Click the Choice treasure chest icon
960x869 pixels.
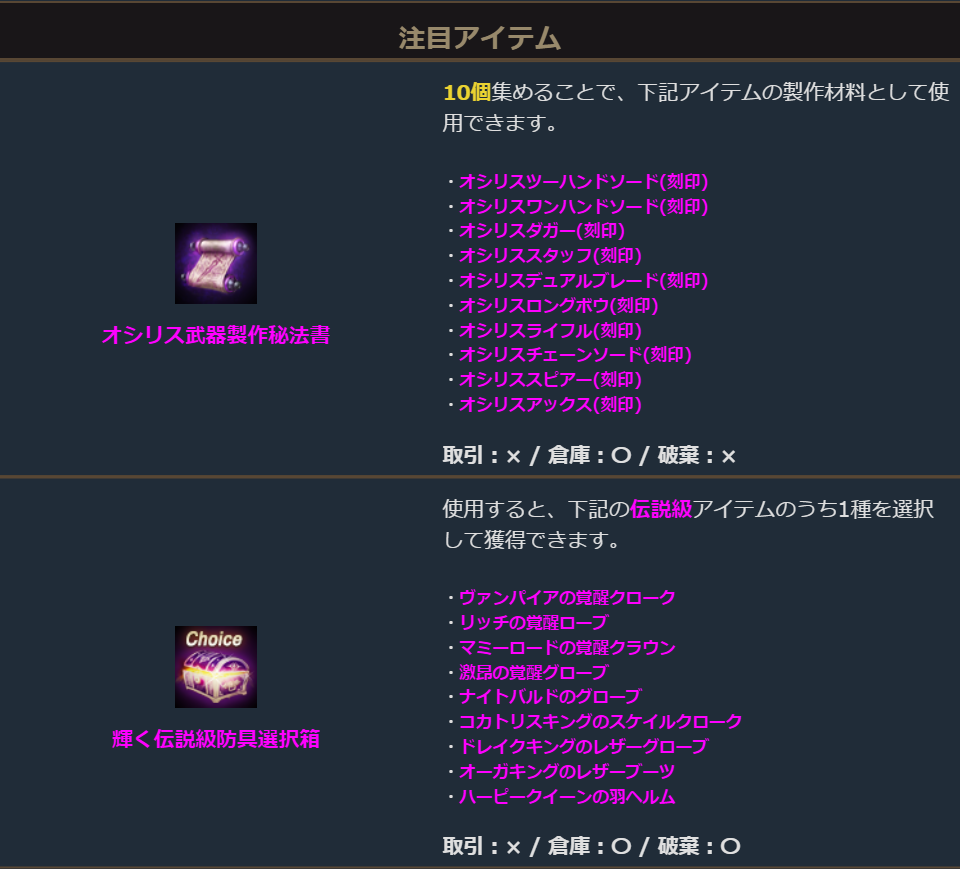216,667
